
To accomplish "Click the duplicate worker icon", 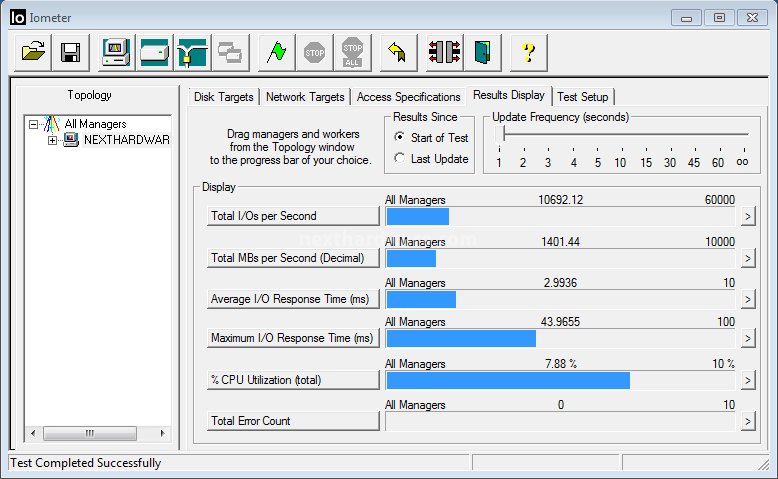I will [230, 52].
